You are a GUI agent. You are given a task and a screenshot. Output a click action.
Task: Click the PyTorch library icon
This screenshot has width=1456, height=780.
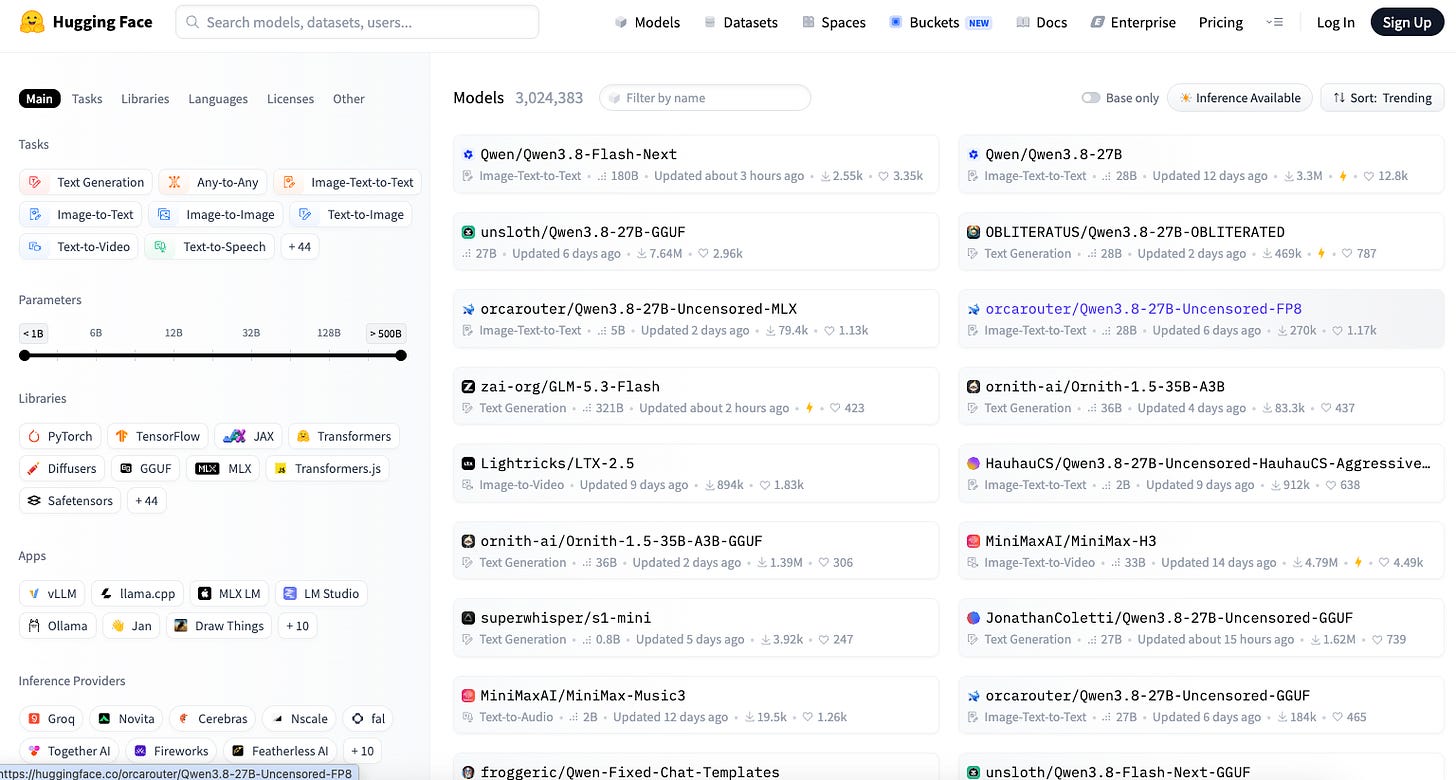[x=35, y=436]
